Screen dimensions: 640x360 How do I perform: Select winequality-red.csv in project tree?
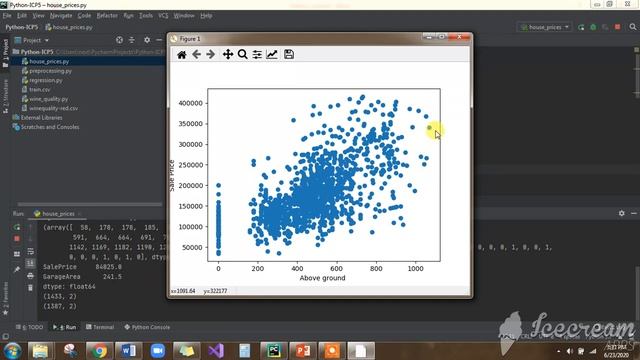tap(53, 108)
